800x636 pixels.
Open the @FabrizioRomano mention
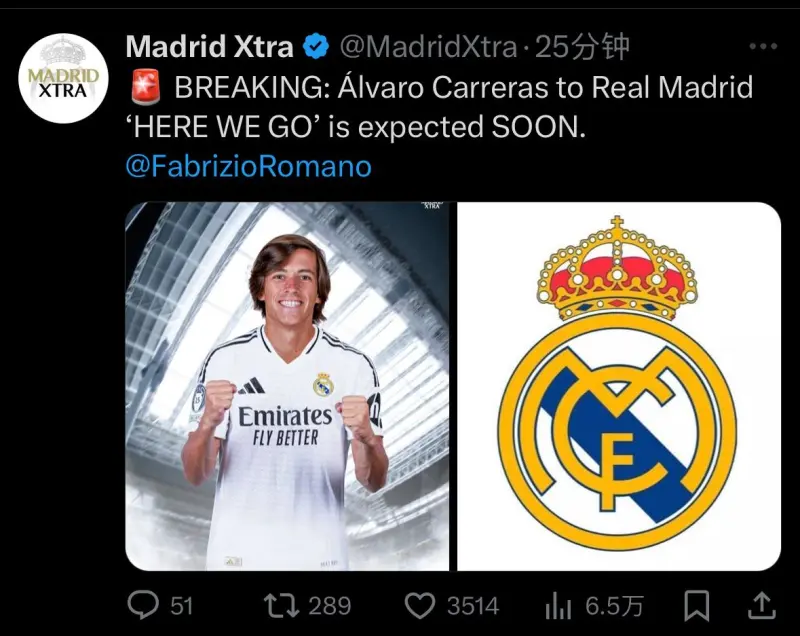point(249,167)
